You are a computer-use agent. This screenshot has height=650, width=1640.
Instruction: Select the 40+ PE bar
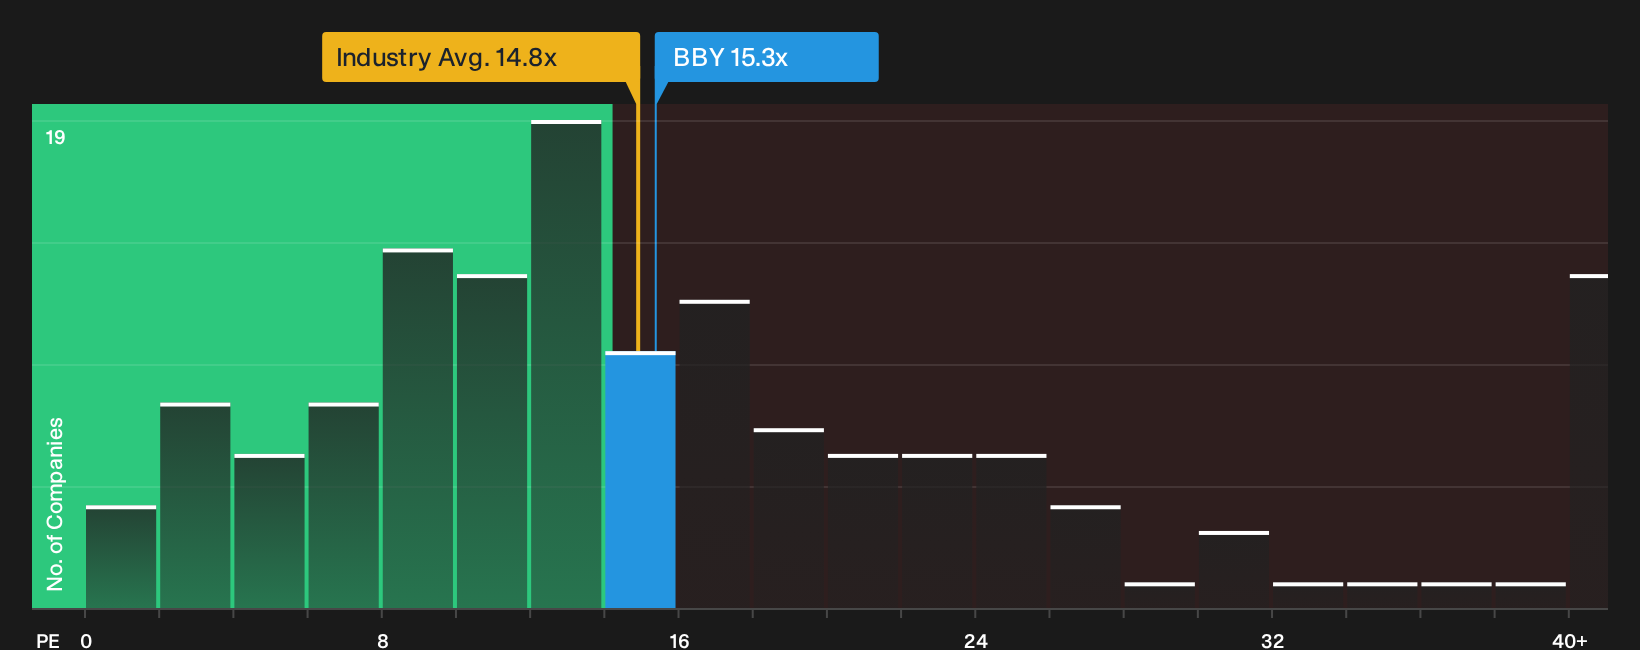coord(1589,441)
